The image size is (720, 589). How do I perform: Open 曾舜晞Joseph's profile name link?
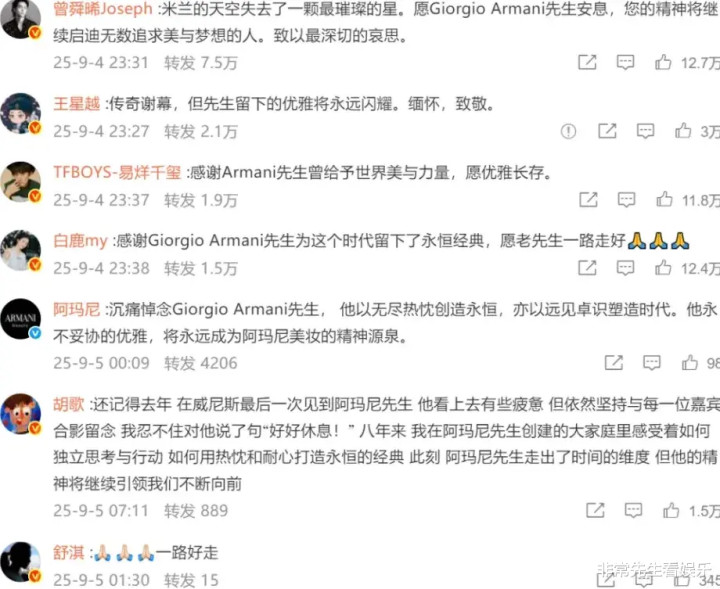pyautogui.click(x=102, y=9)
